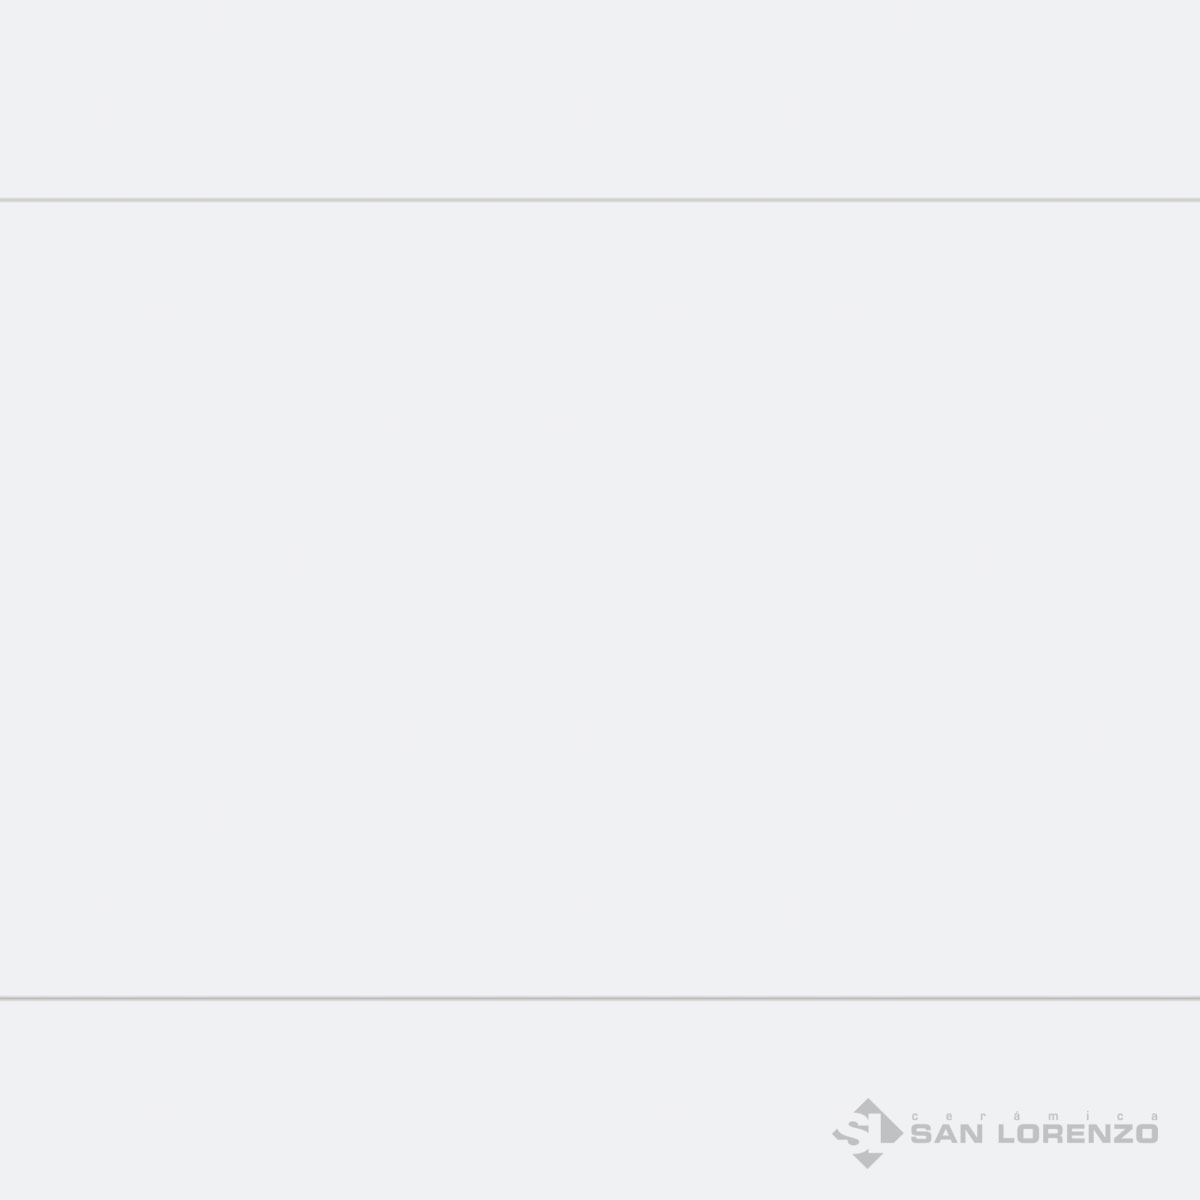Click the upper horizontal grout line

point(600,200)
